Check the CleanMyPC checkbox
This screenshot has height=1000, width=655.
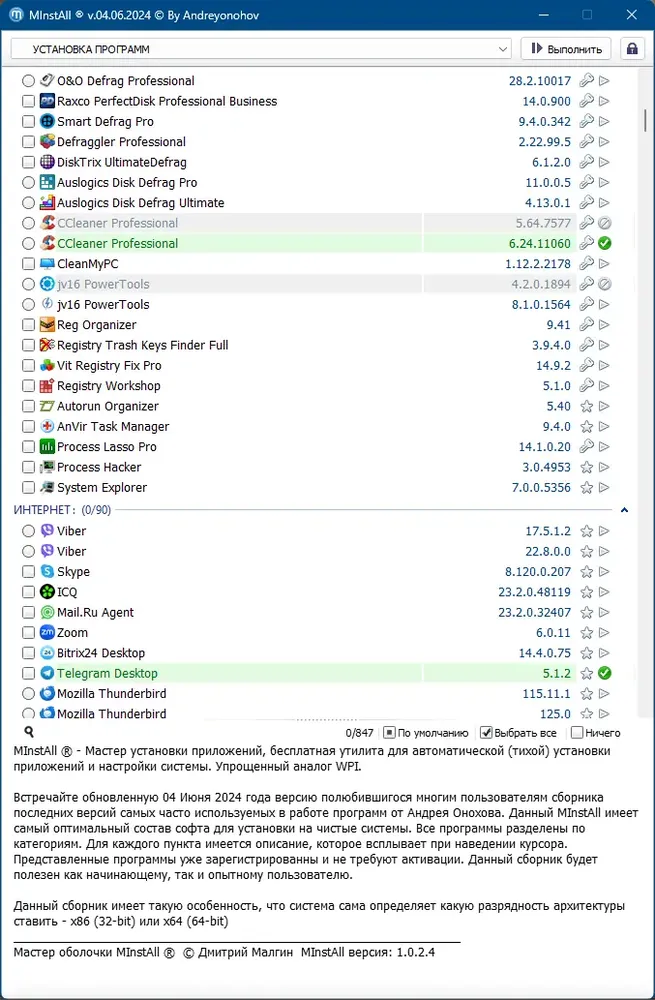pos(28,263)
